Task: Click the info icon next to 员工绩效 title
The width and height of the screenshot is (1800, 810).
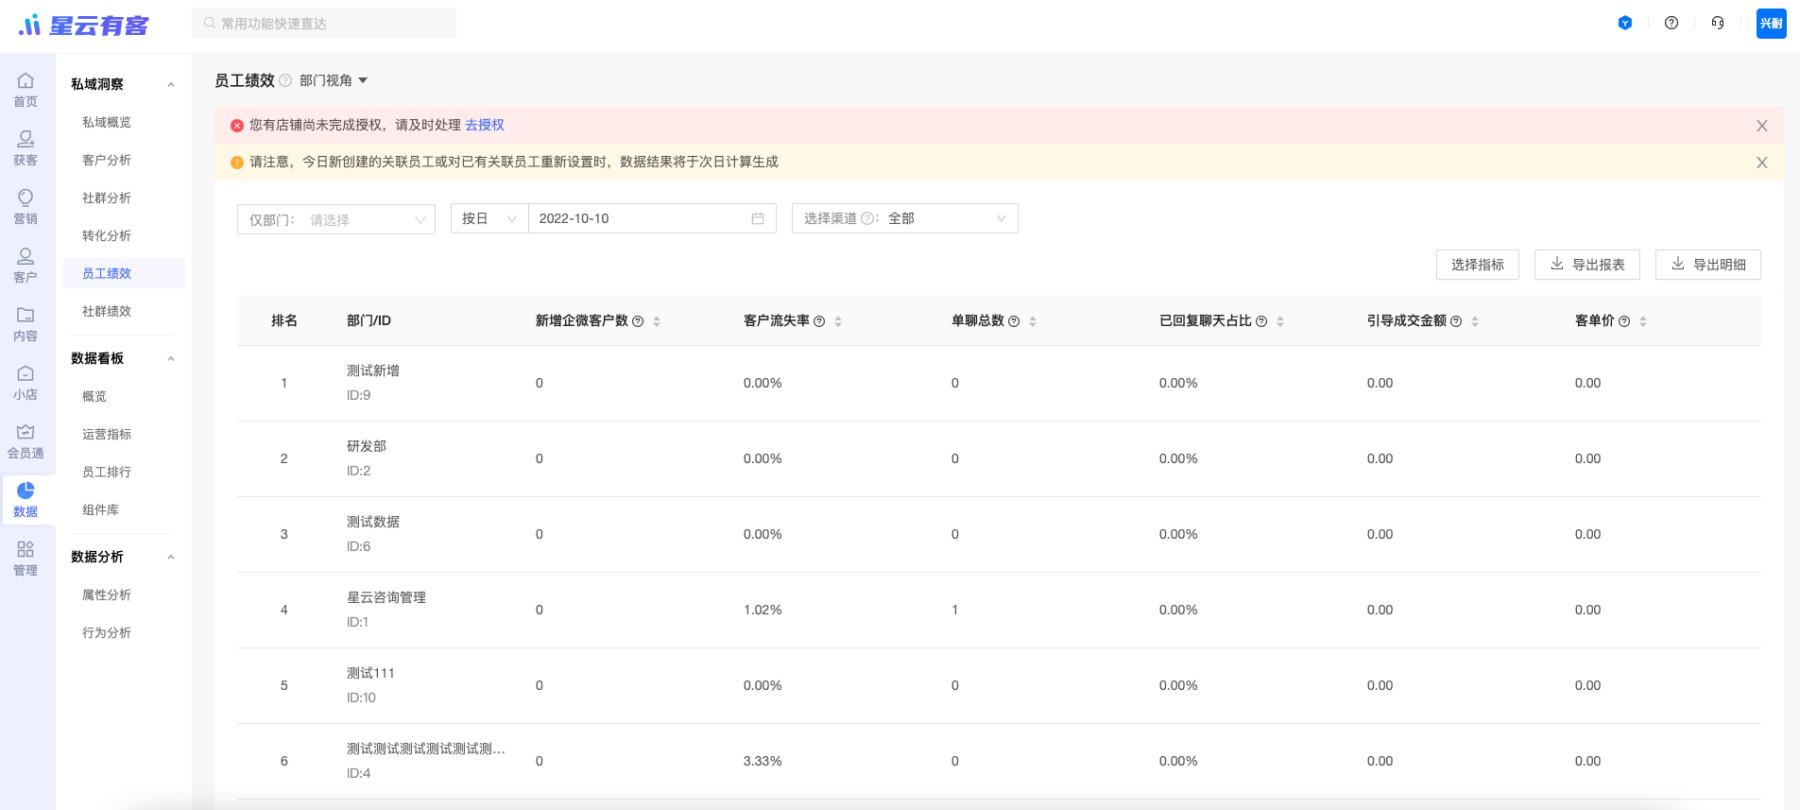Action: coord(285,80)
